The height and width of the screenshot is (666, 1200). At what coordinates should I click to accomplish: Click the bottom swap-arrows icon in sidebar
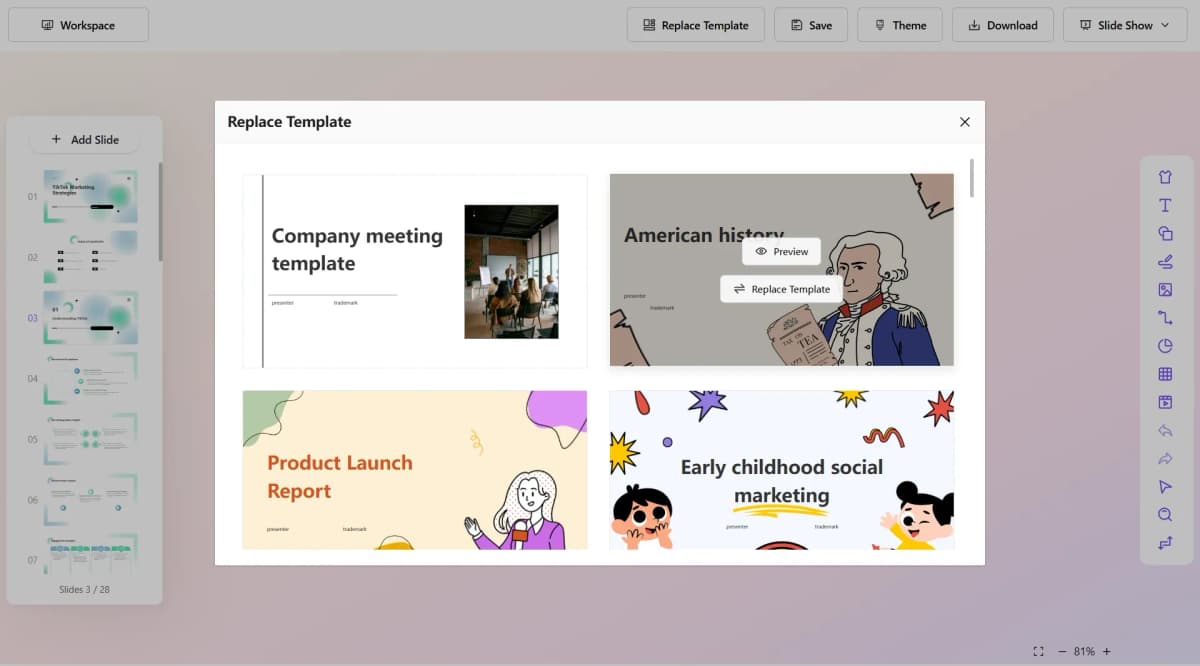(1165, 543)
